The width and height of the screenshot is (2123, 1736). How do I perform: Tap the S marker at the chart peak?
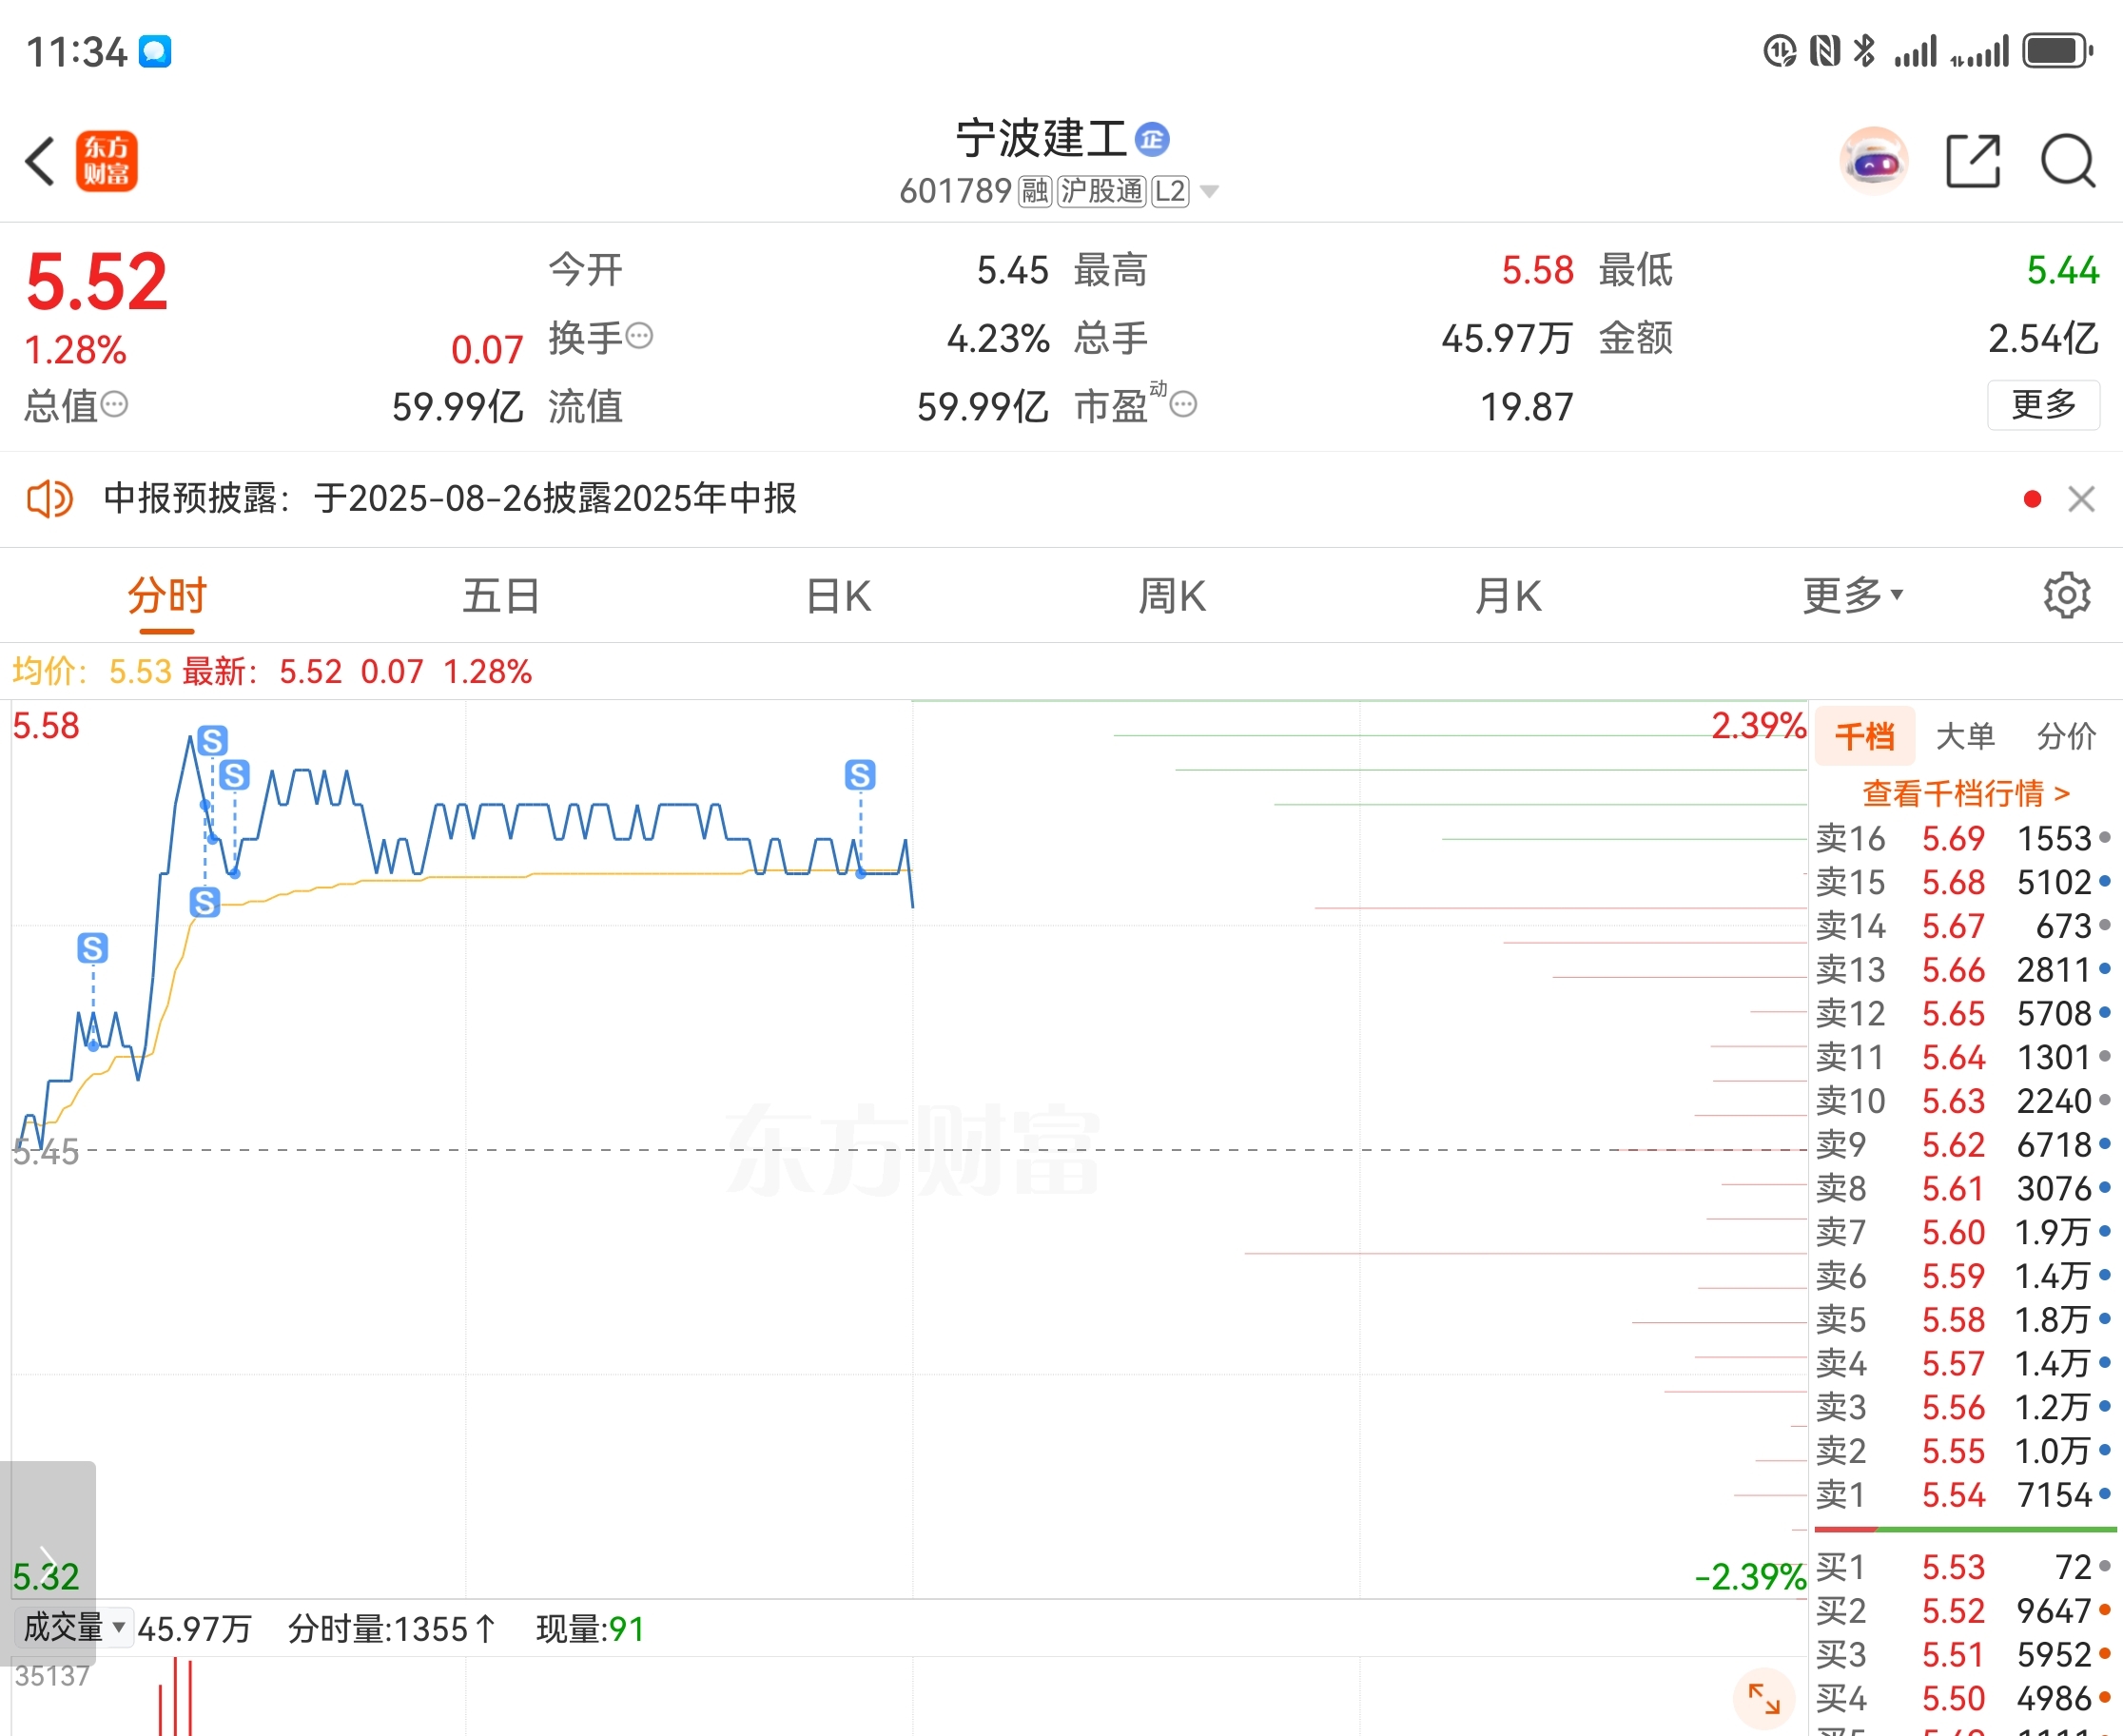212,741
